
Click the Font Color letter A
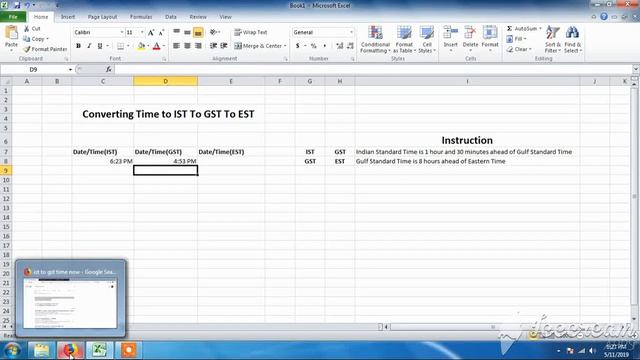tap(156, 46)
